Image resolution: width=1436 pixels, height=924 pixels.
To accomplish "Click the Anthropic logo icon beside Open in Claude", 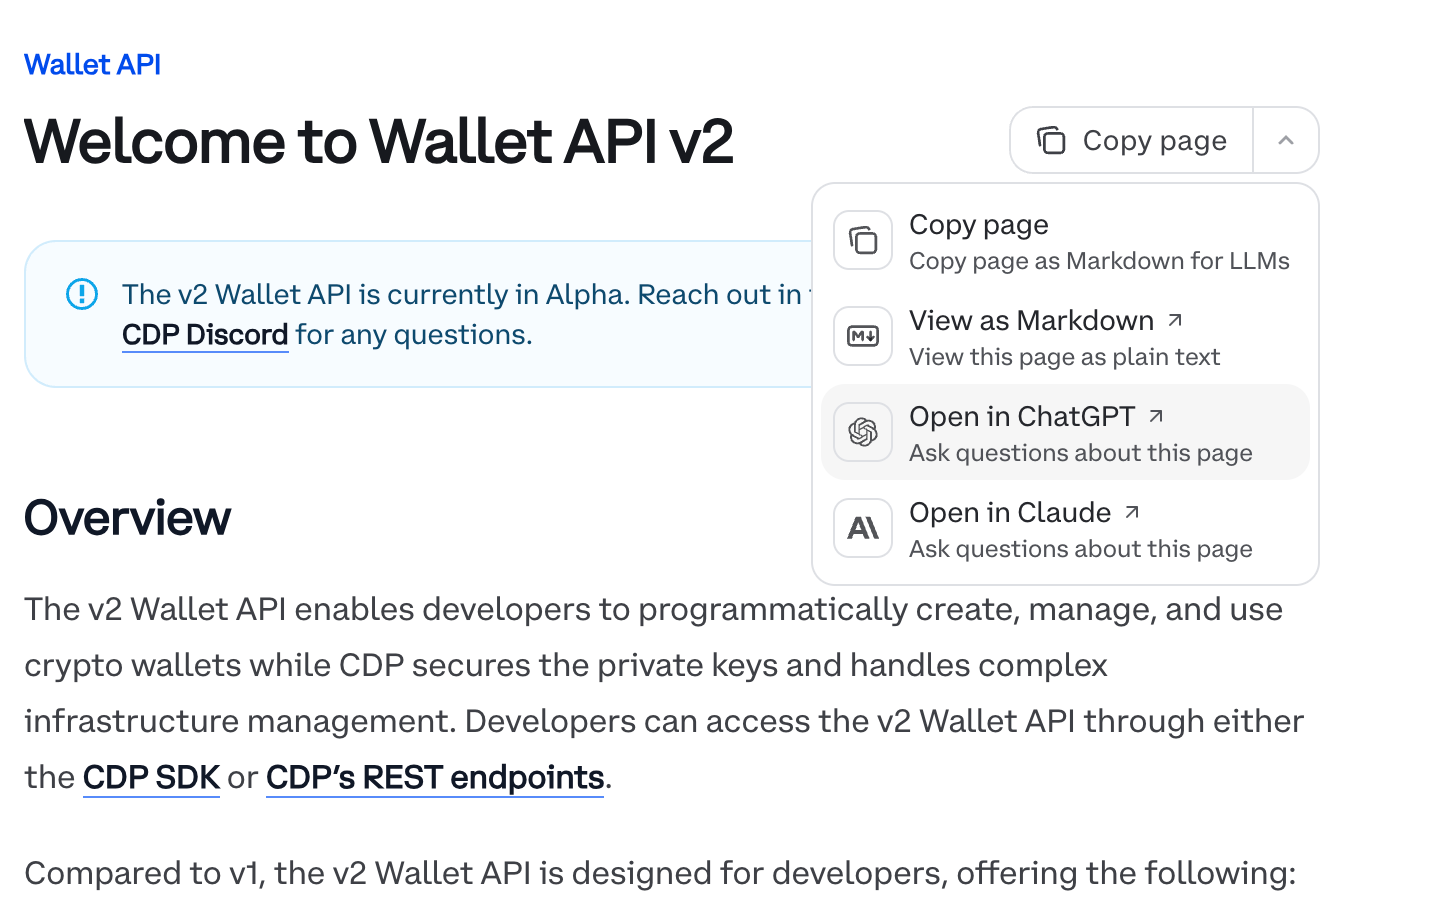I will 862,528.
